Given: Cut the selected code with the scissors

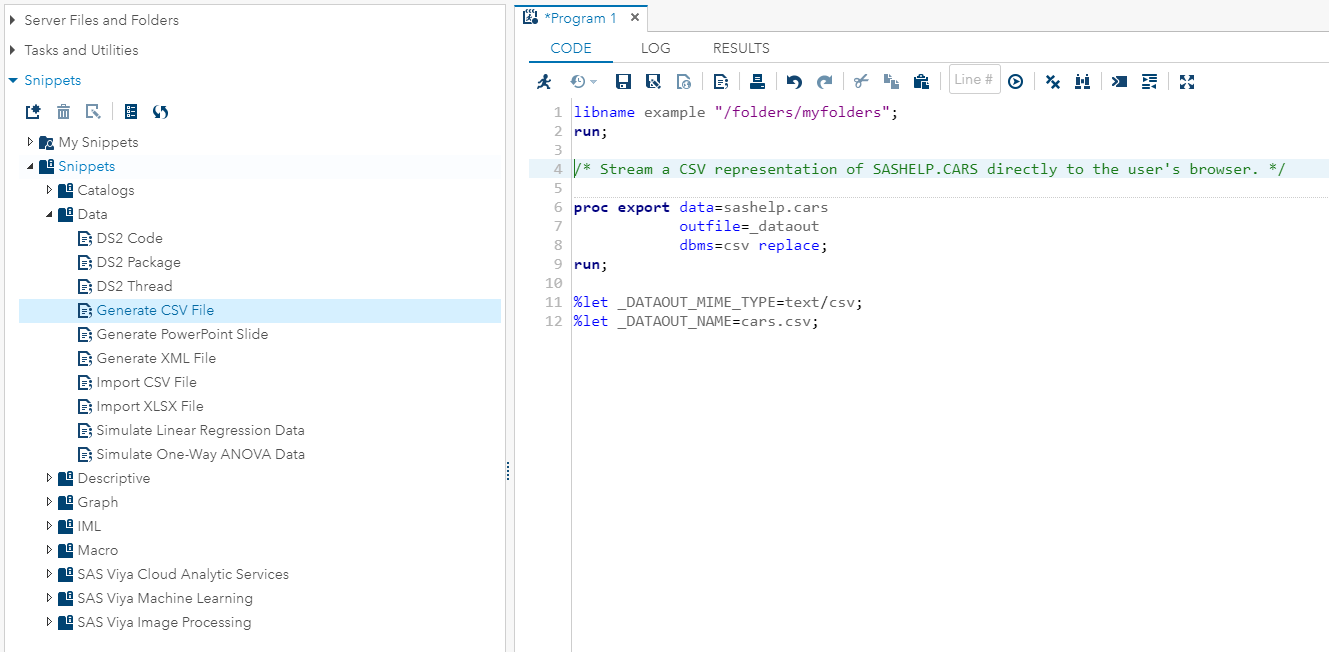Looking at the screenshot, I should point(861,82).
